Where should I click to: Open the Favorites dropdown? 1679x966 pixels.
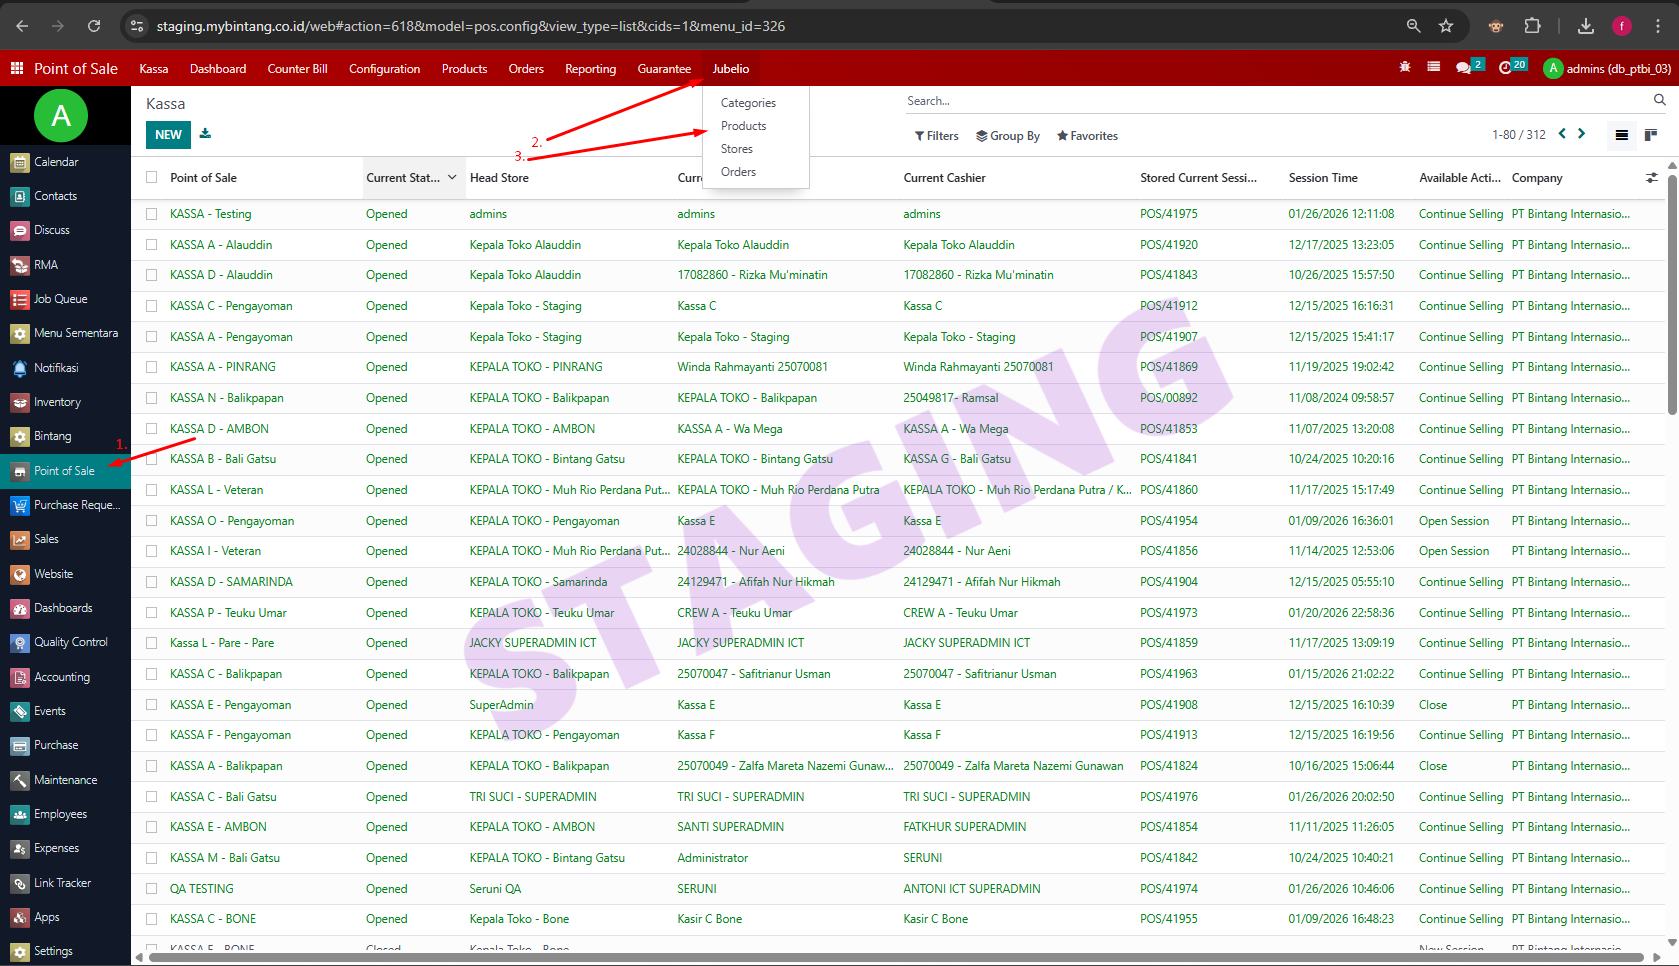pos(1087,136)
